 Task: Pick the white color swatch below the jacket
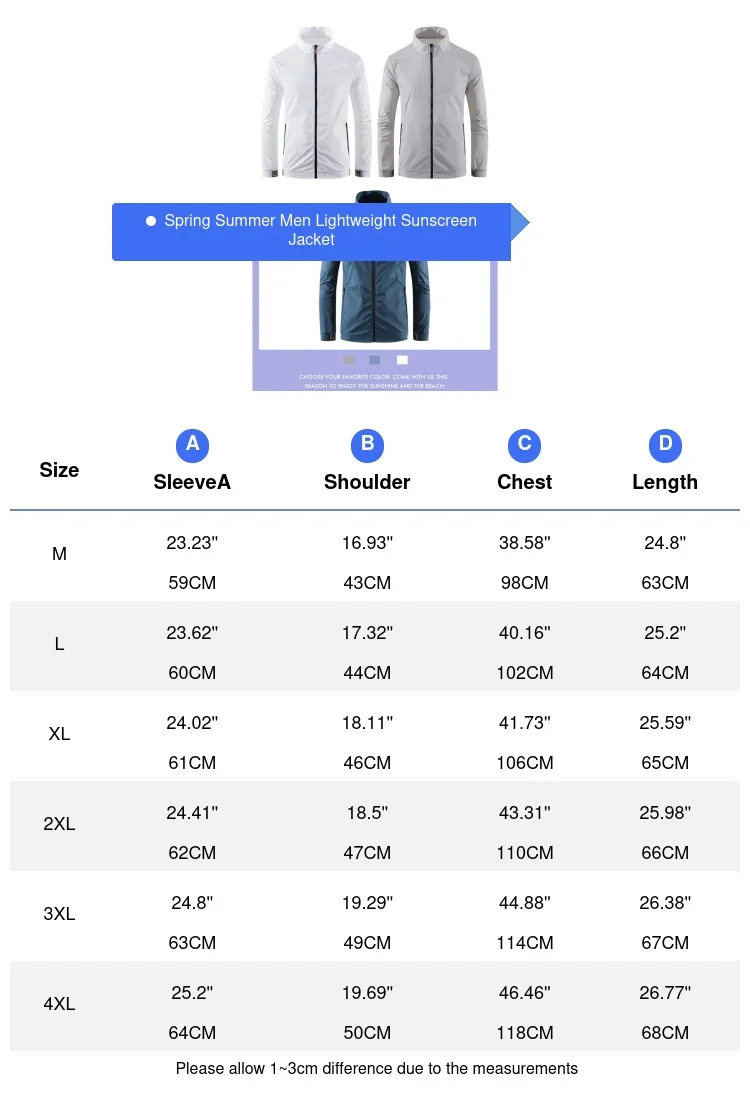point(402,360)
